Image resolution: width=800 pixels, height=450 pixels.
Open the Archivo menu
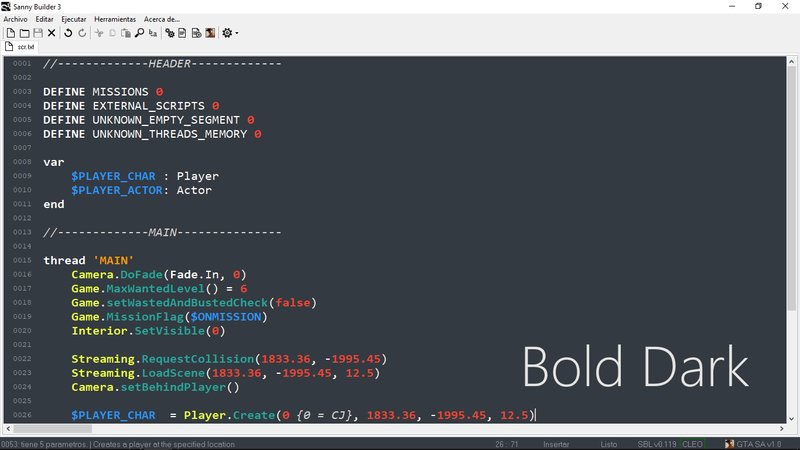pos(16,19)
